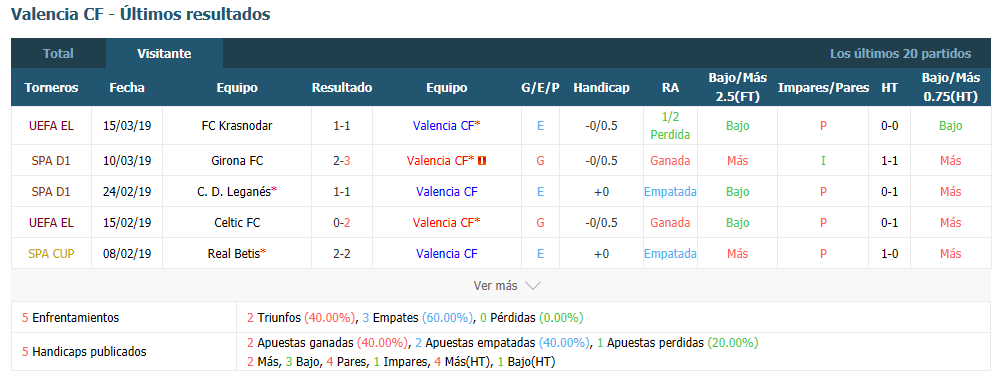Click the Handicap column header
1000x378 pixels.
point(601,88)
